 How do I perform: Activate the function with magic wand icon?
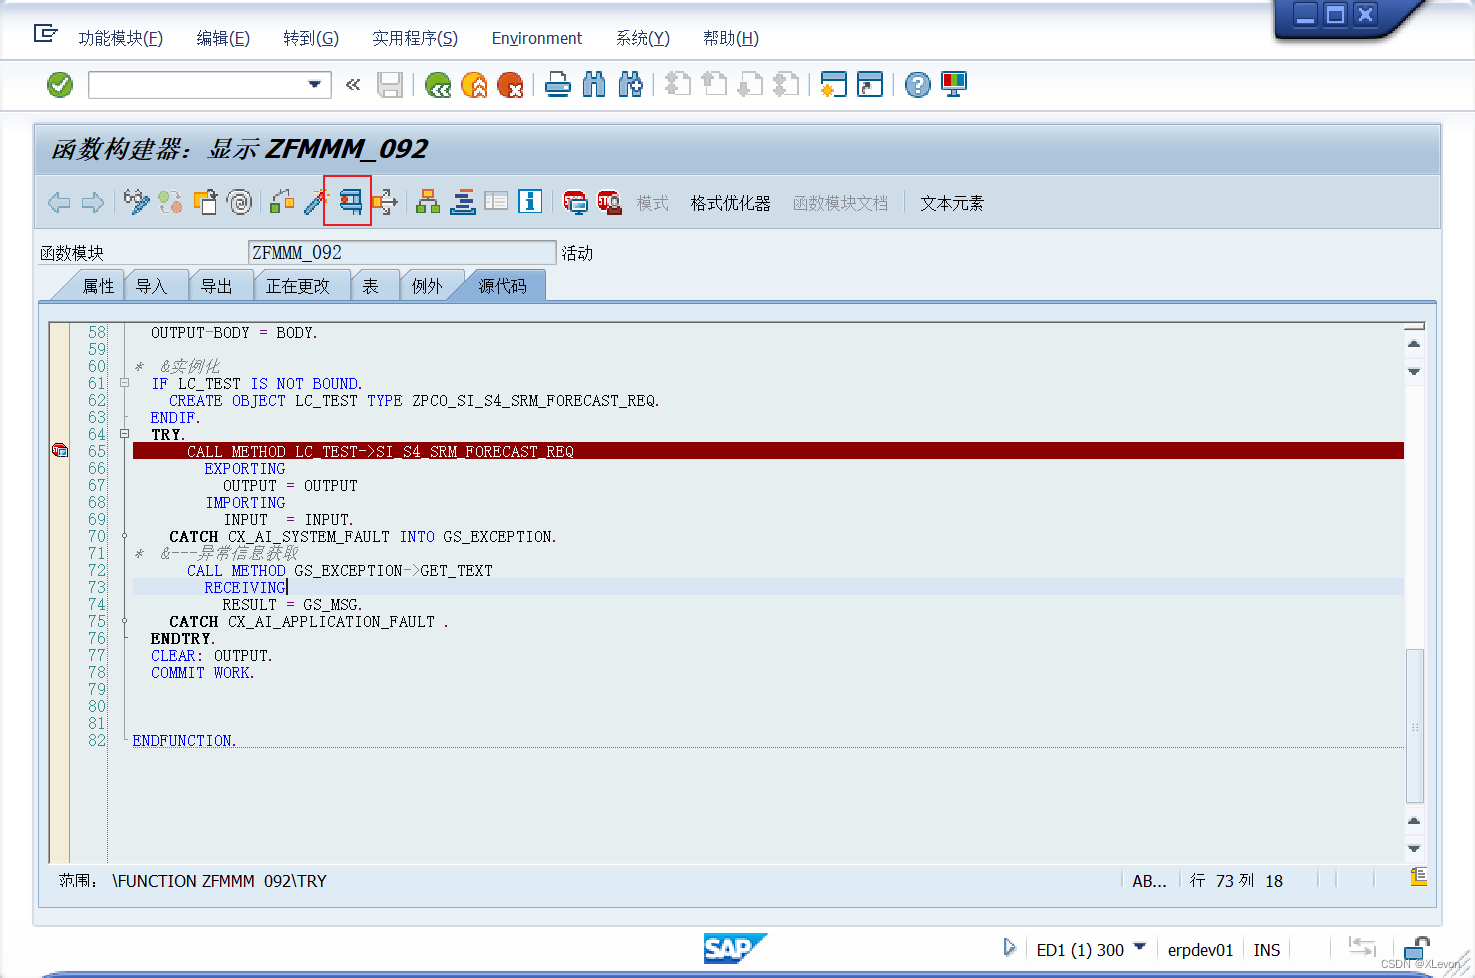(x=316, y=202)
